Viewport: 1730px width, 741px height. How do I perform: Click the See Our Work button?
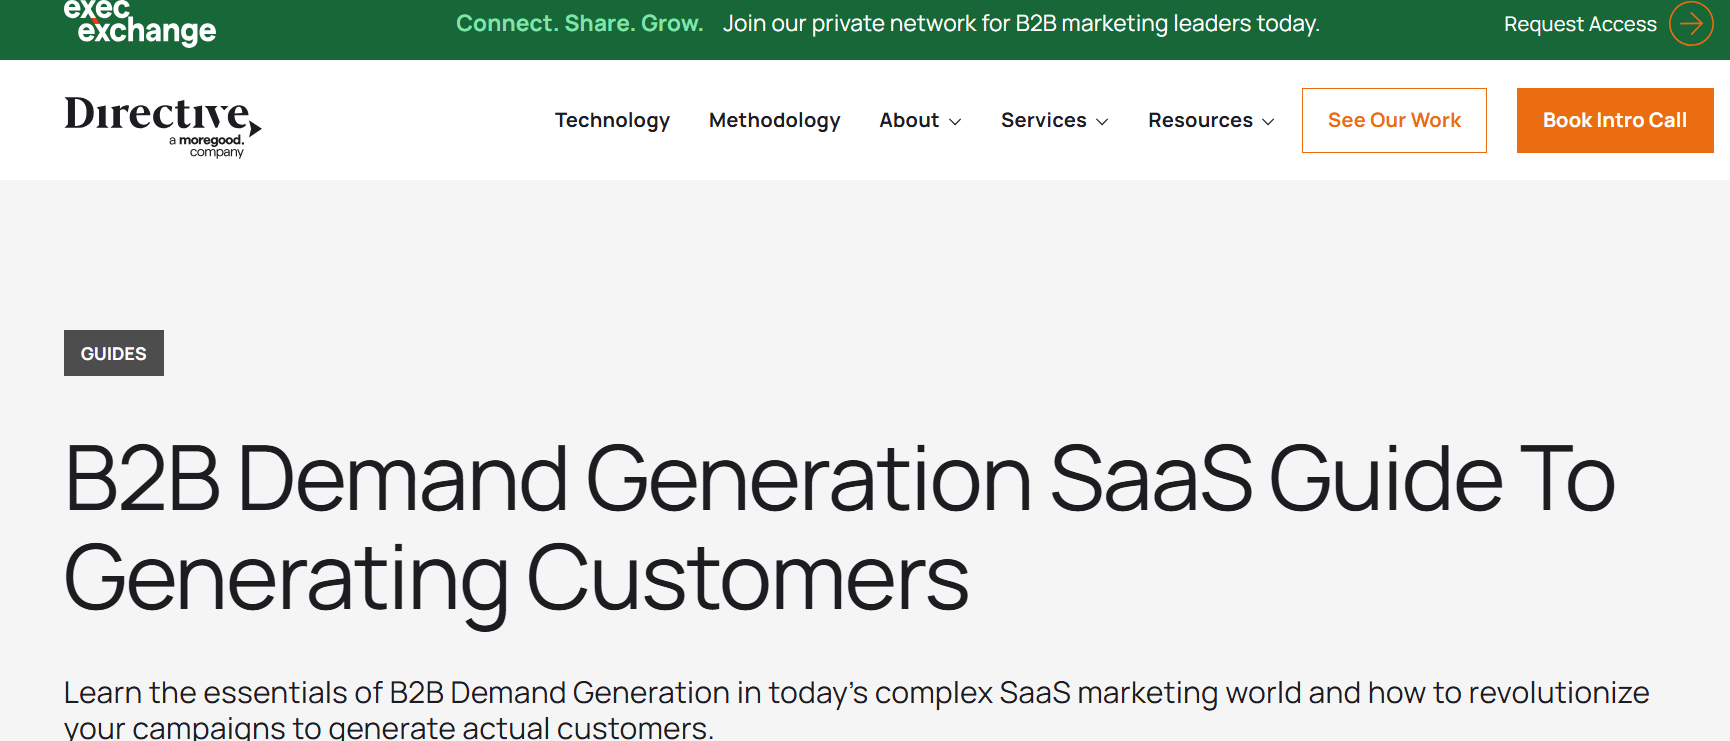(x=1394, y=120)
